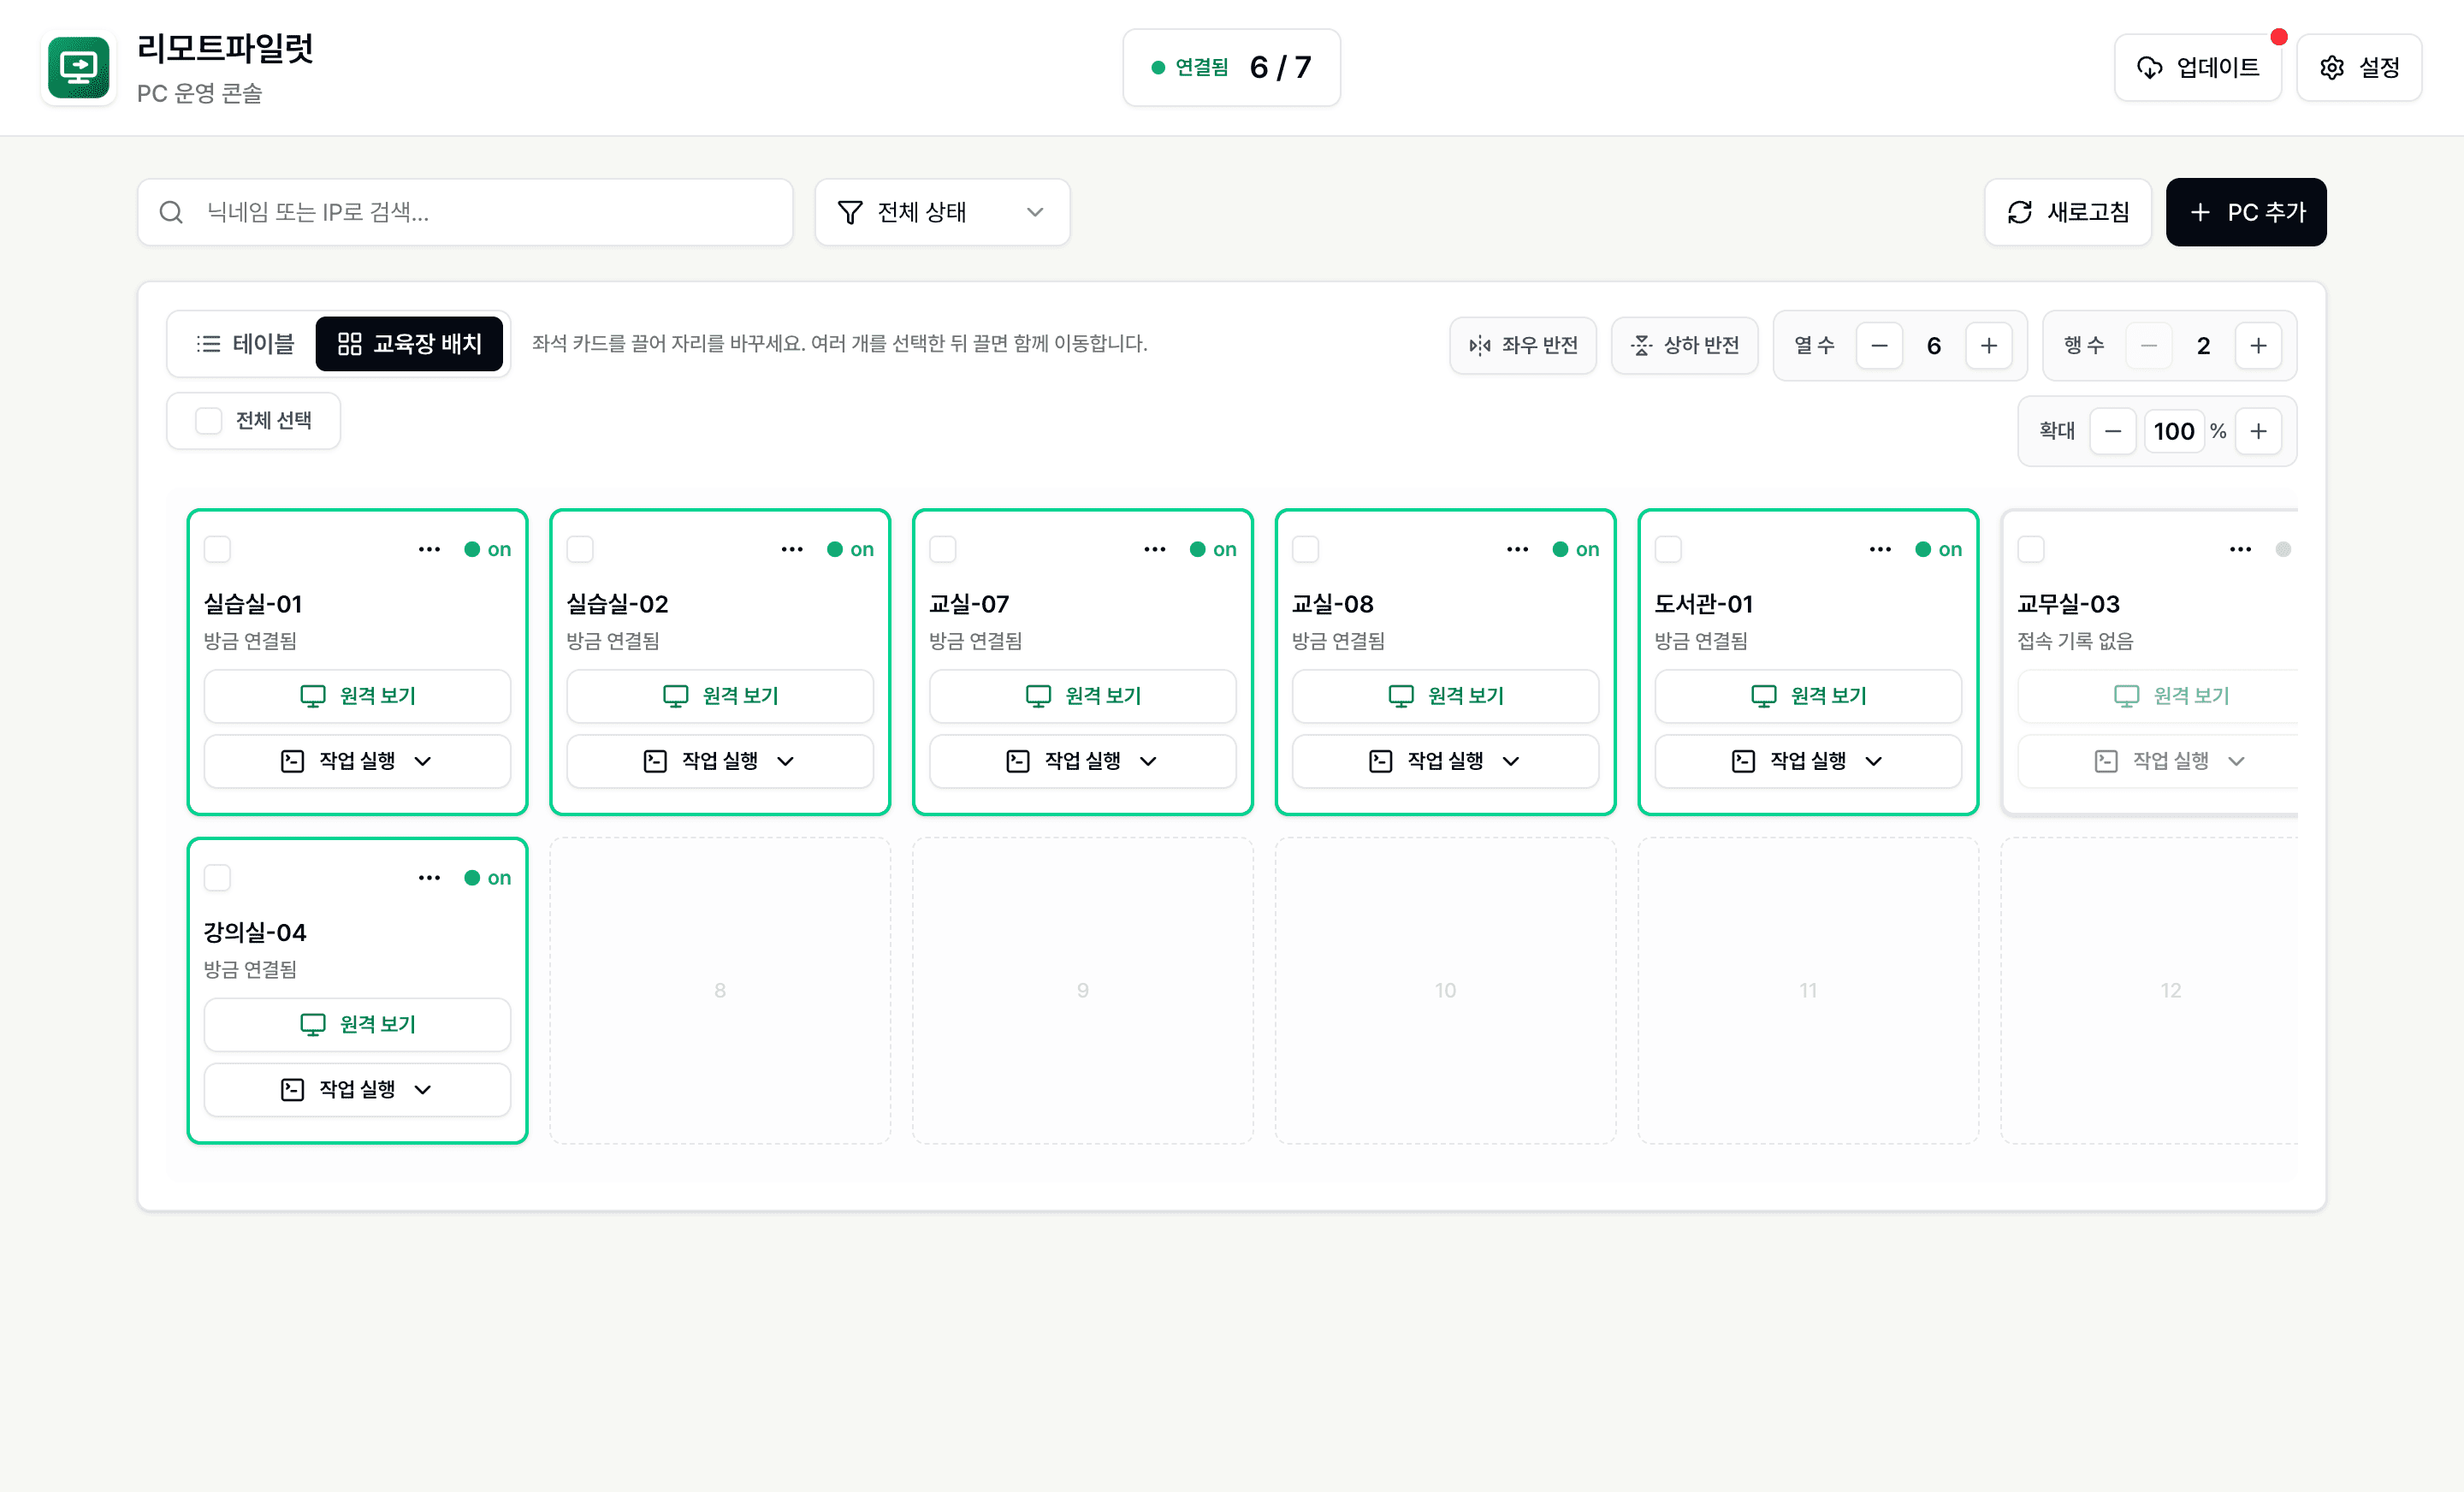Flip layout with 상하 반전
The height and width of the screenshot is (1492, 2464).
click(1684, 345)
